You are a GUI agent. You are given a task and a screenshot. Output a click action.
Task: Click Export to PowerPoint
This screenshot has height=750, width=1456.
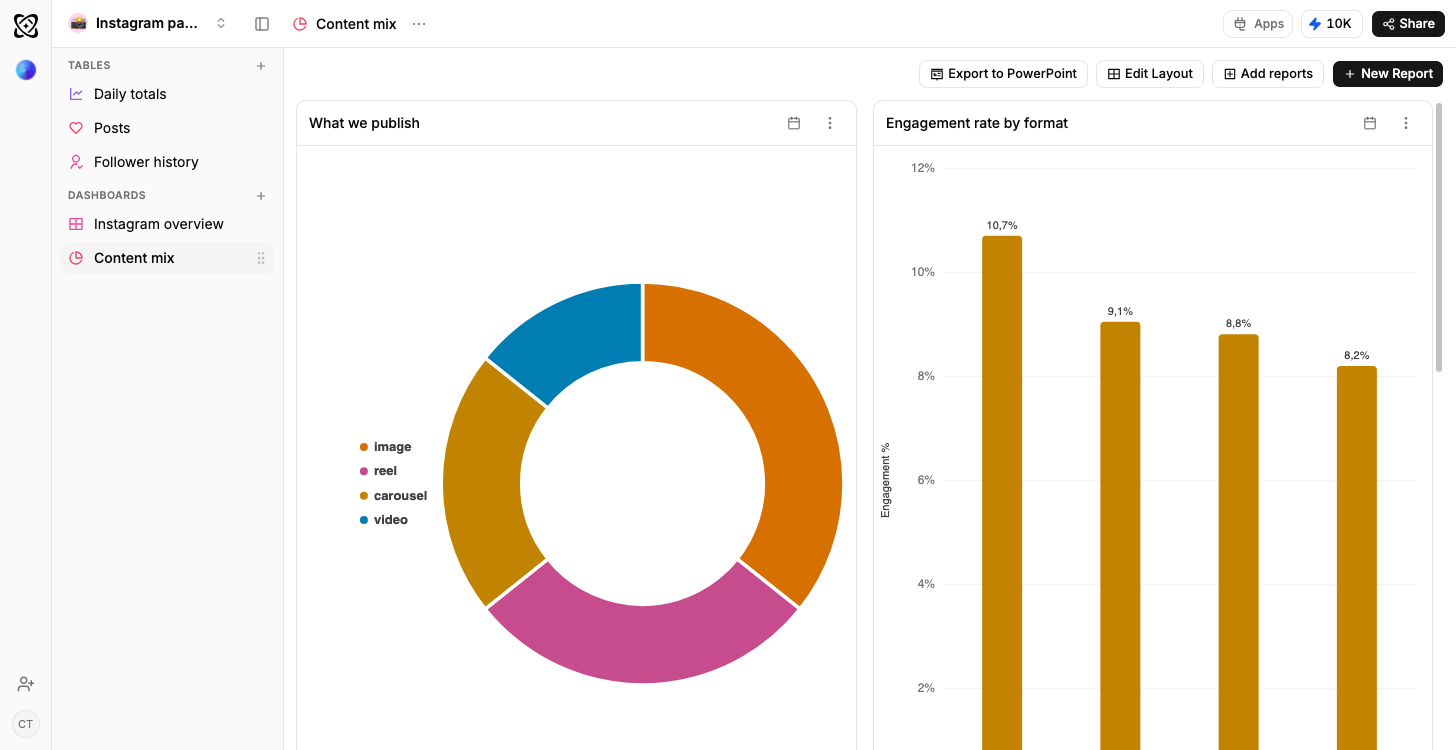[1003, 74]
